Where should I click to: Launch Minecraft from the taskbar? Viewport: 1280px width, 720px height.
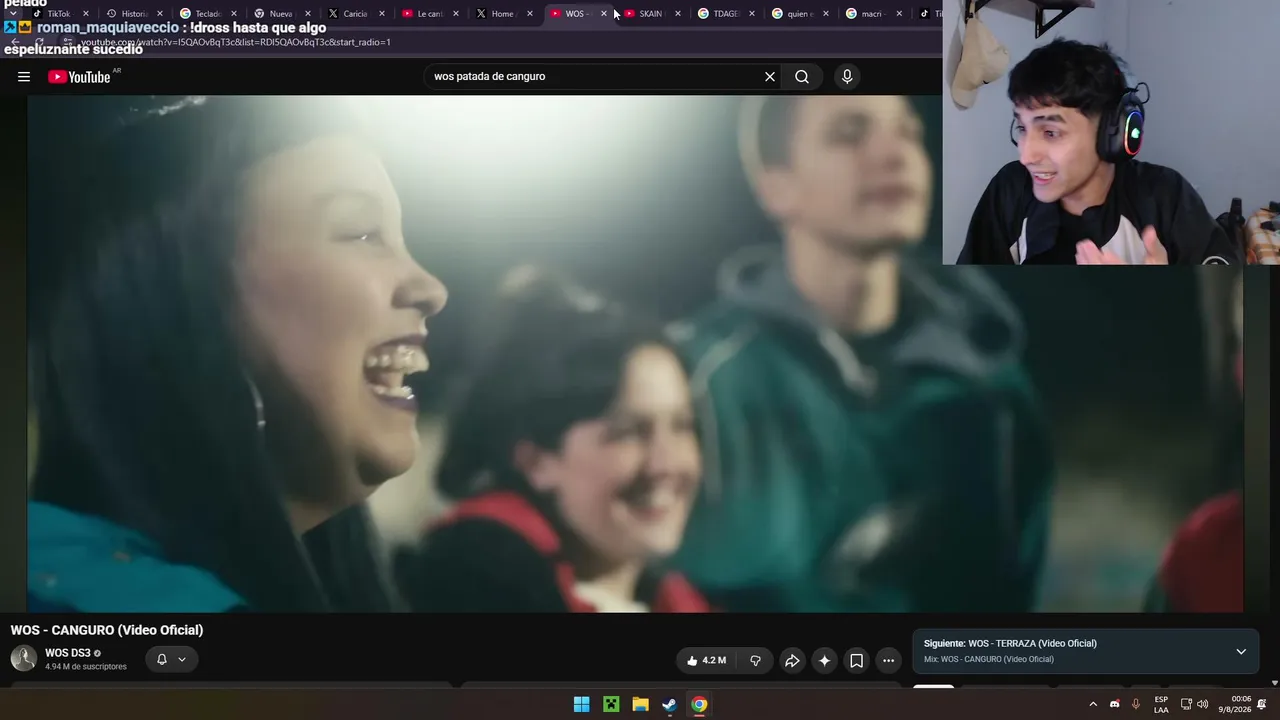(611, 704)
